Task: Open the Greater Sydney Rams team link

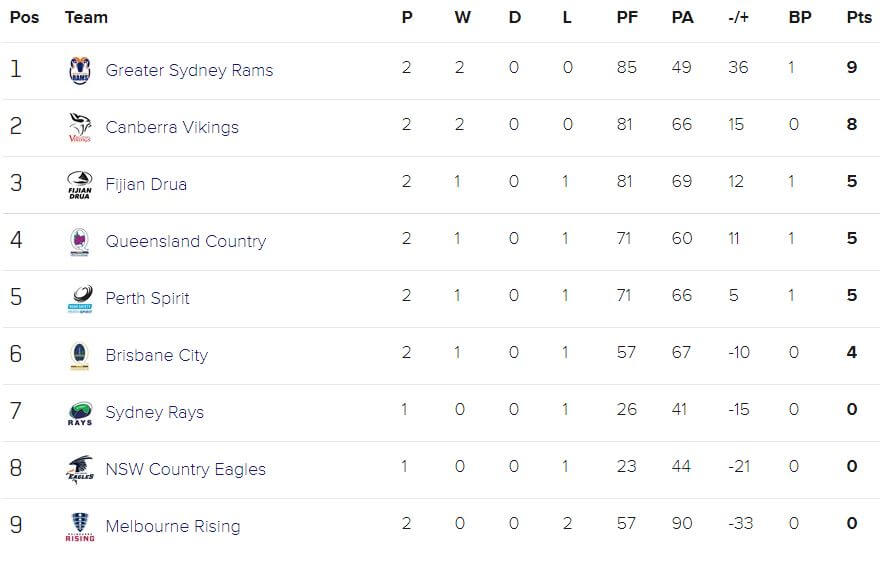Action: (189, 70)
